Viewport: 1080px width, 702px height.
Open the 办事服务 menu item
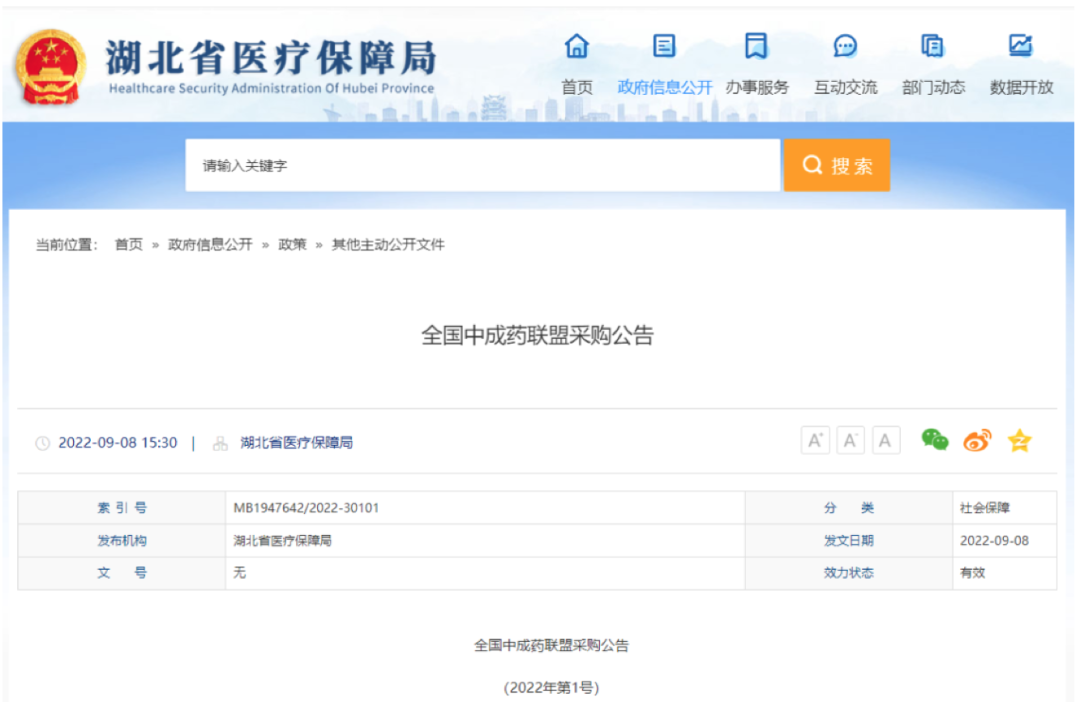pos(757,87)
